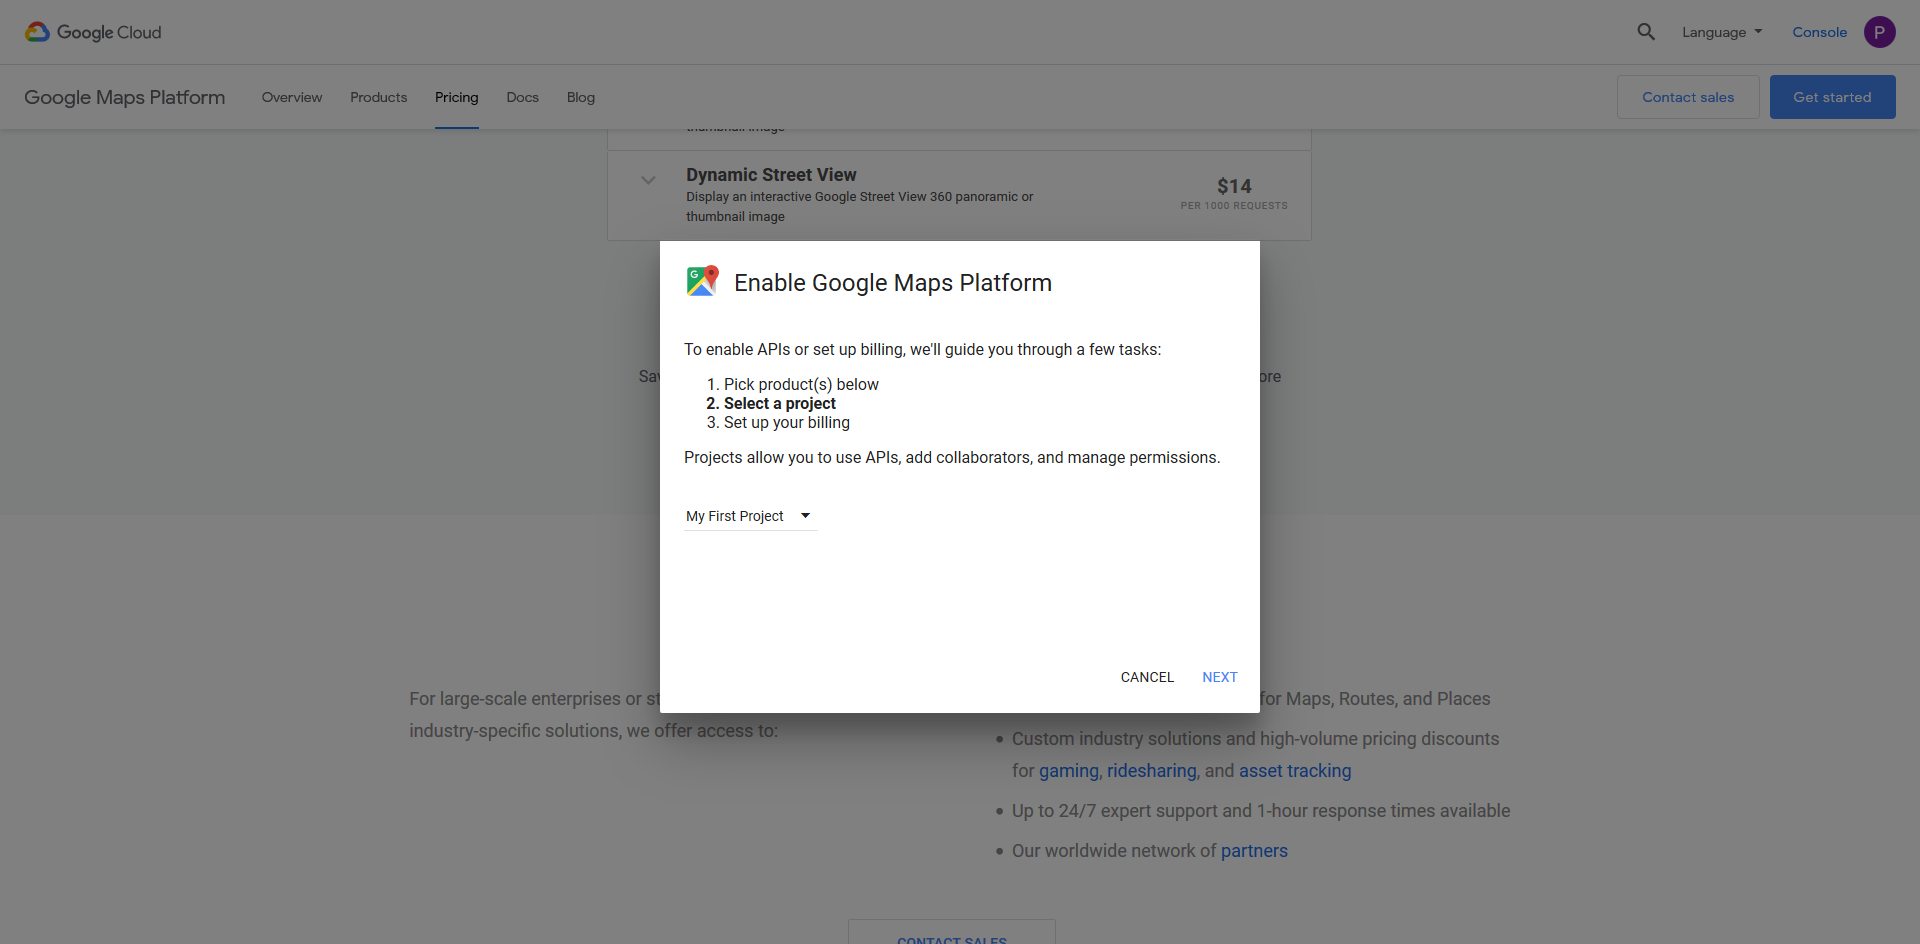
Task: Open the Blog tab
Action: click(581, 97)
